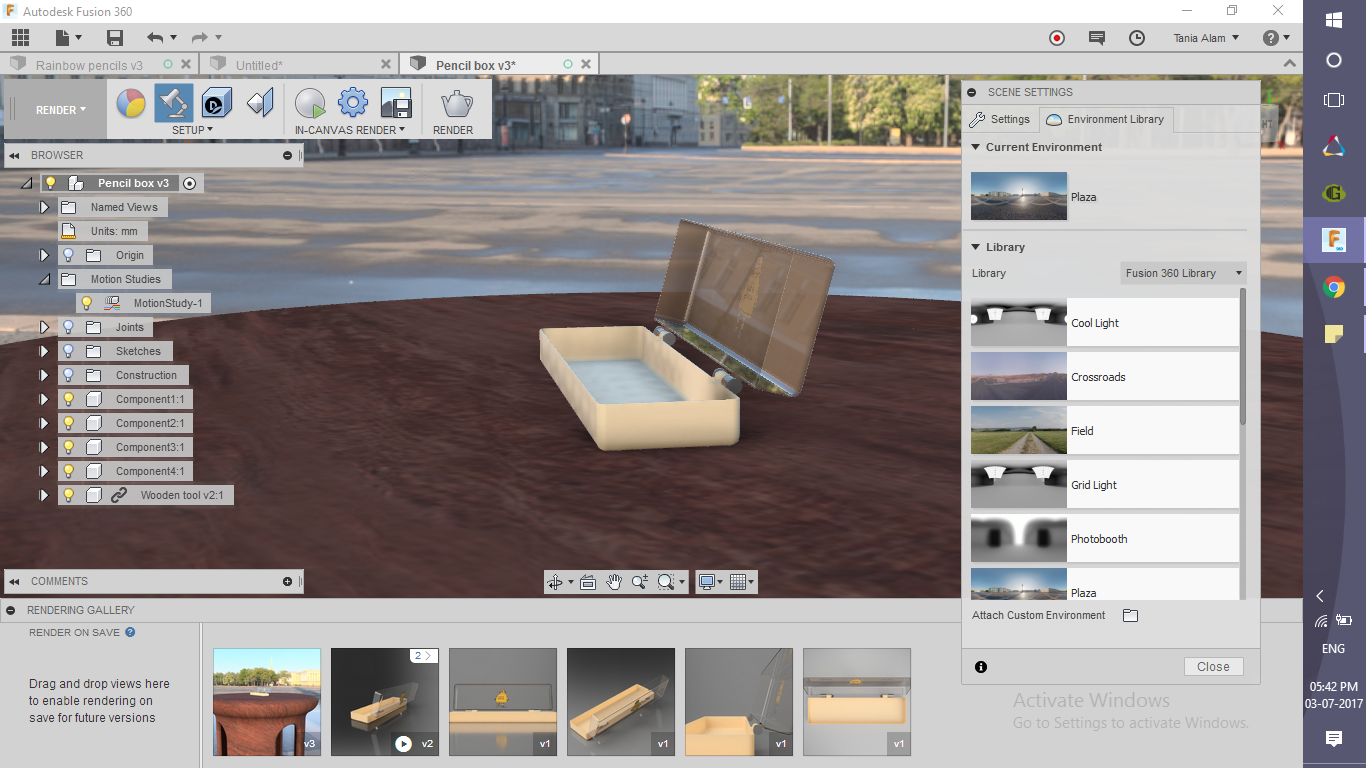Launch the Render teapot icon

point(457,103)
